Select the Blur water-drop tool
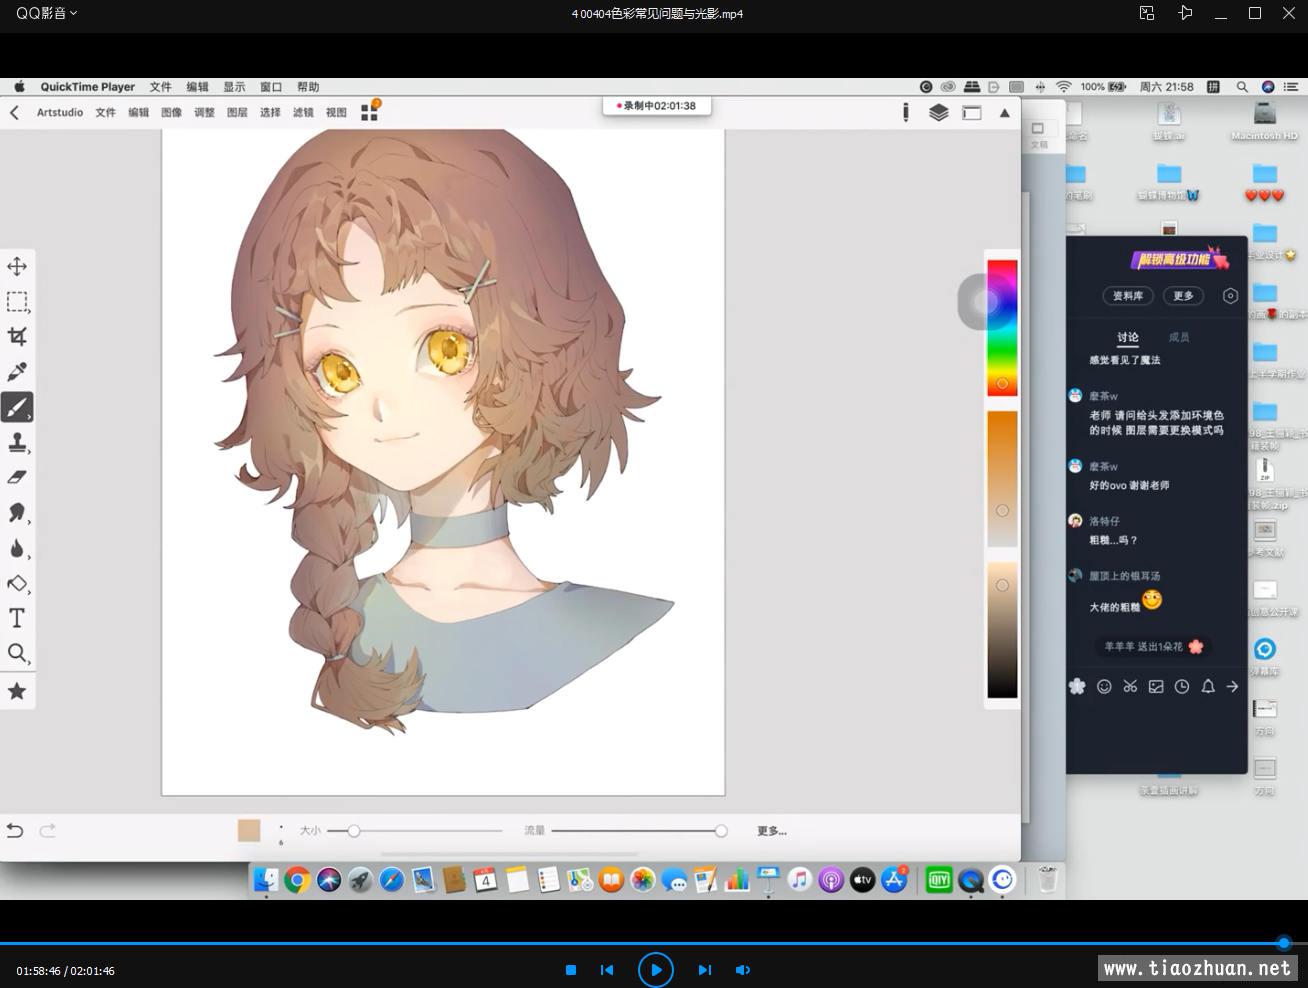This screenshot has height=988, width=1308. point(17,548)
